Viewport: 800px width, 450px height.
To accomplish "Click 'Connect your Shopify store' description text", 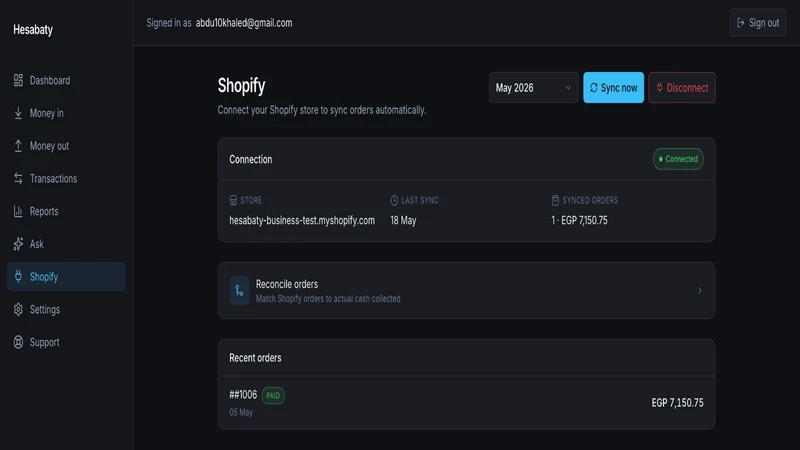I will click(322, 110).
